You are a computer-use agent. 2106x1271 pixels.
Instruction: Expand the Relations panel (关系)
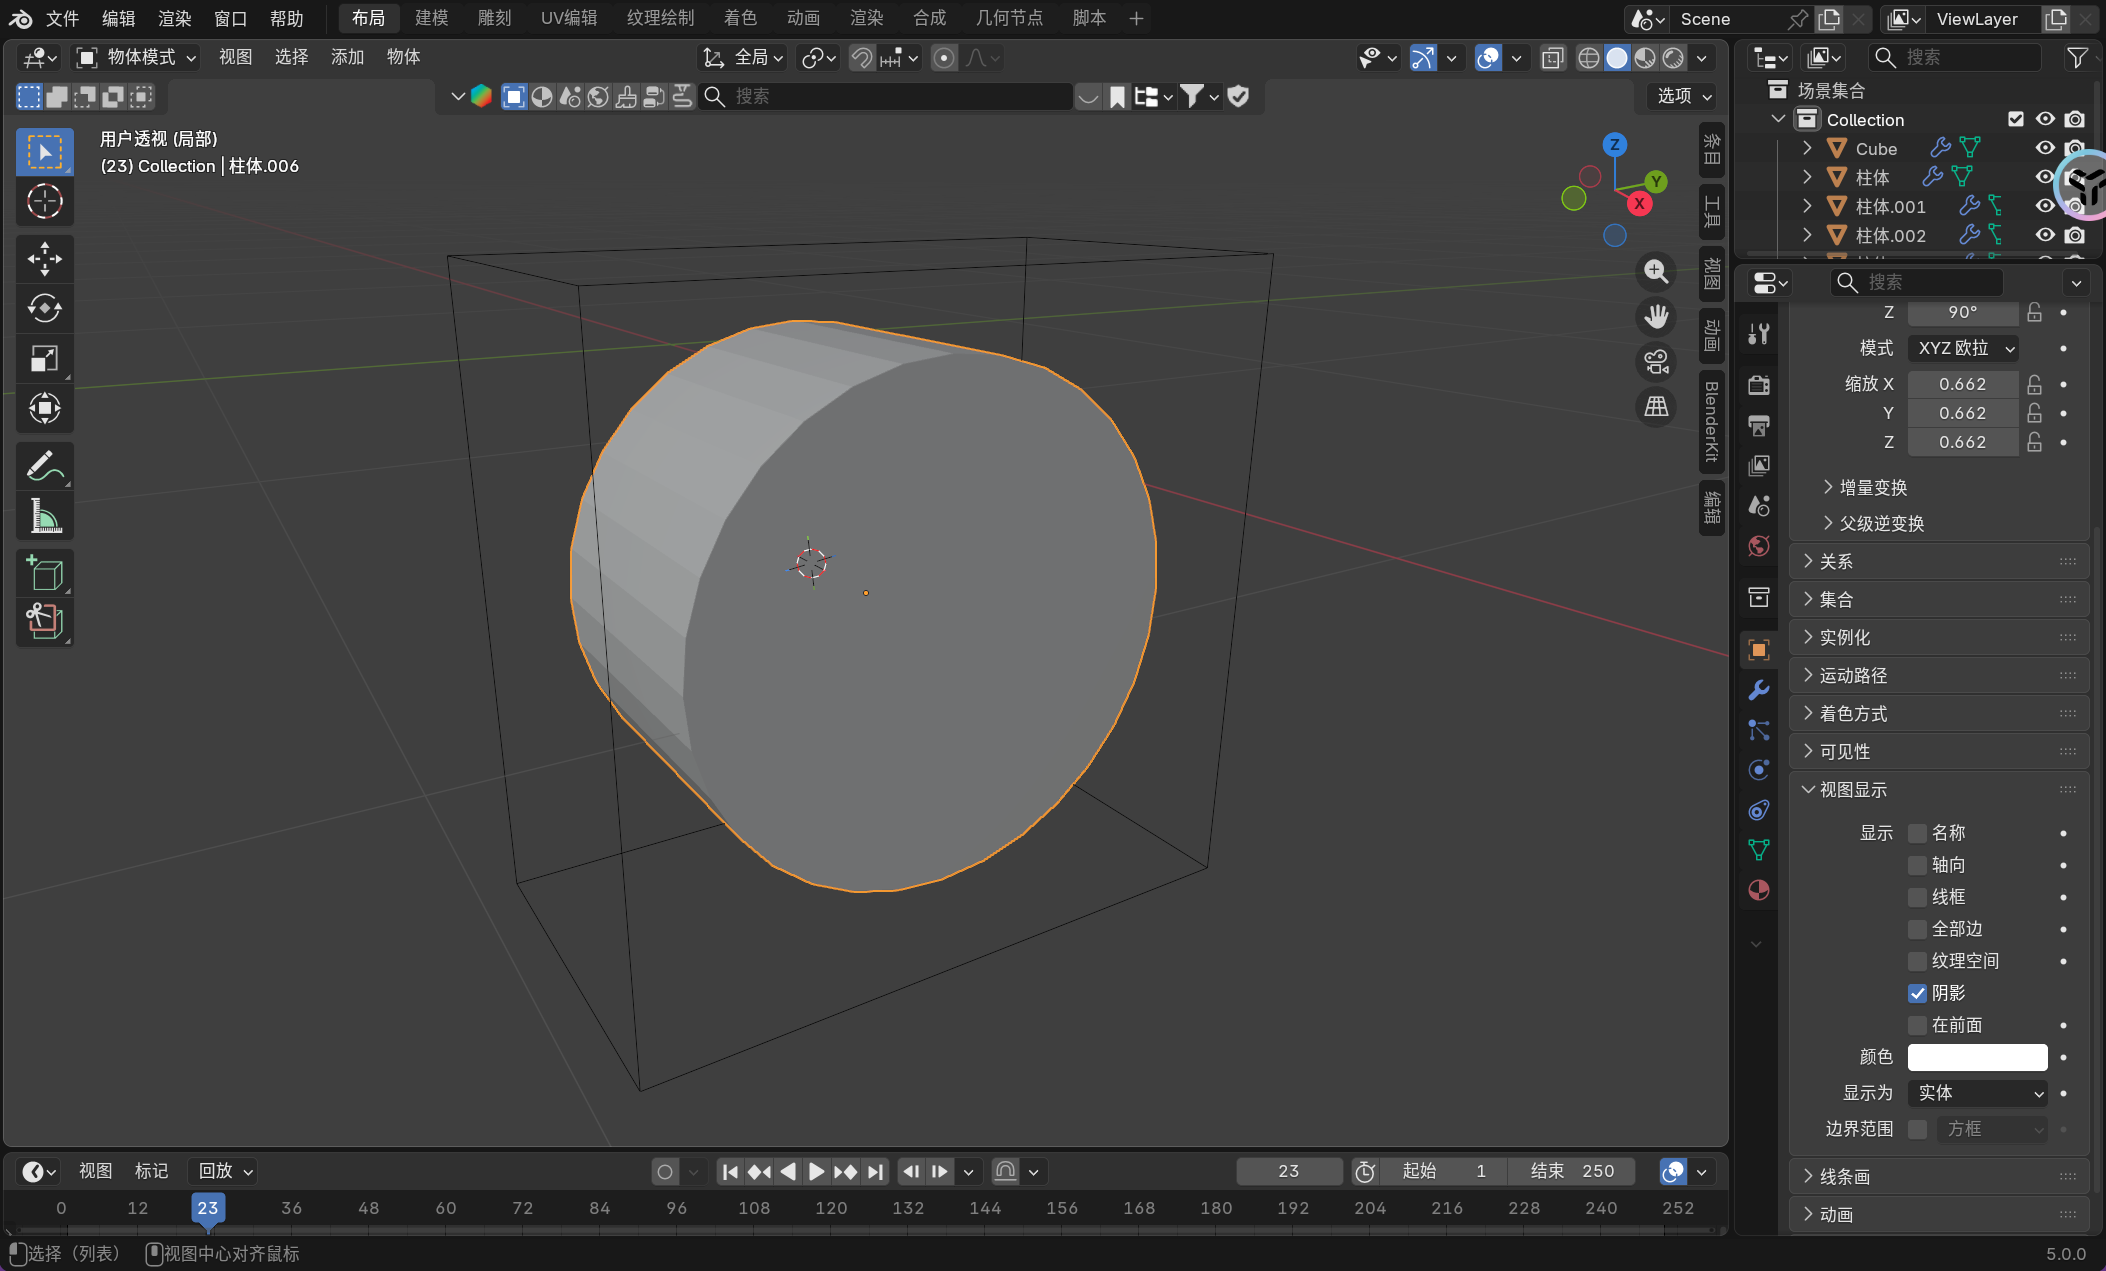click(1836, 561)
